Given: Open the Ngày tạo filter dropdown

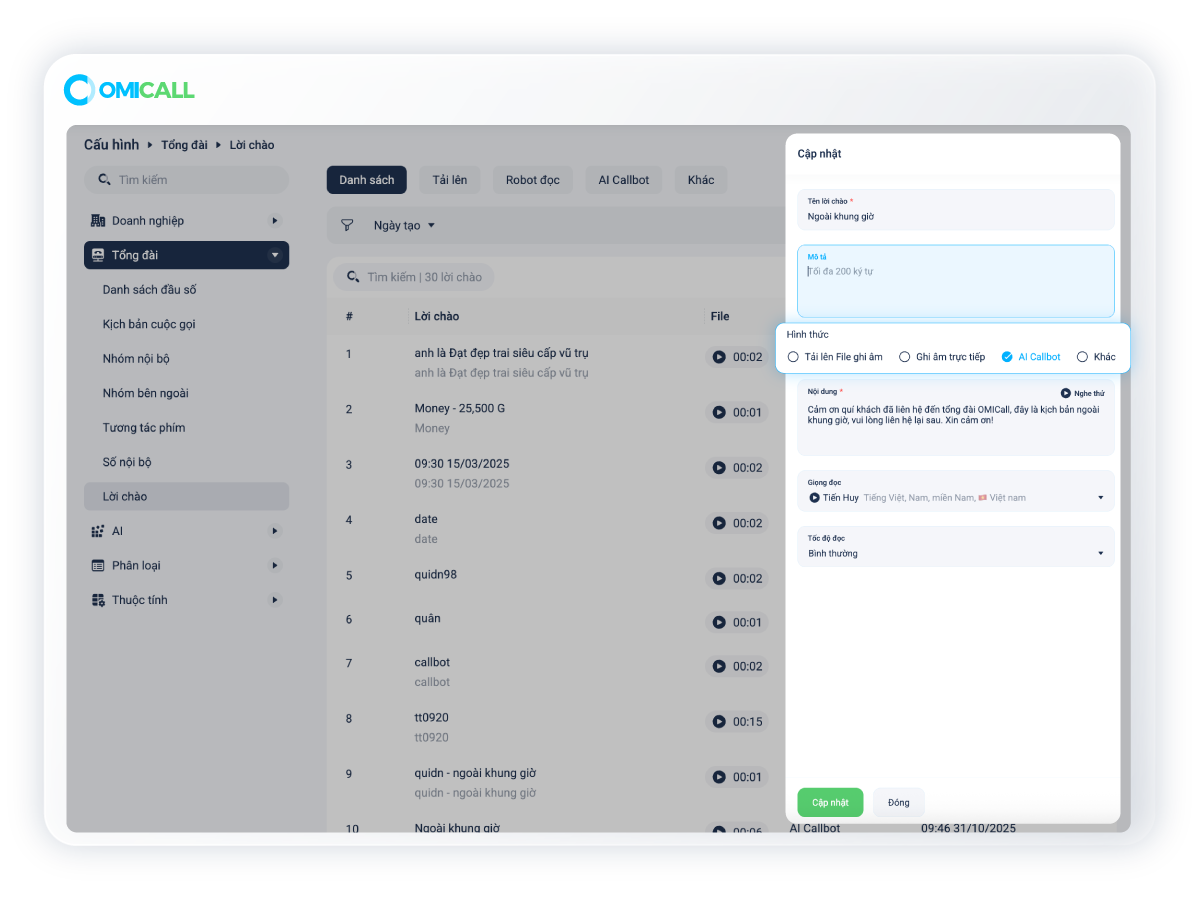Looking at the screenshot, I should click(x=404, y=225).
